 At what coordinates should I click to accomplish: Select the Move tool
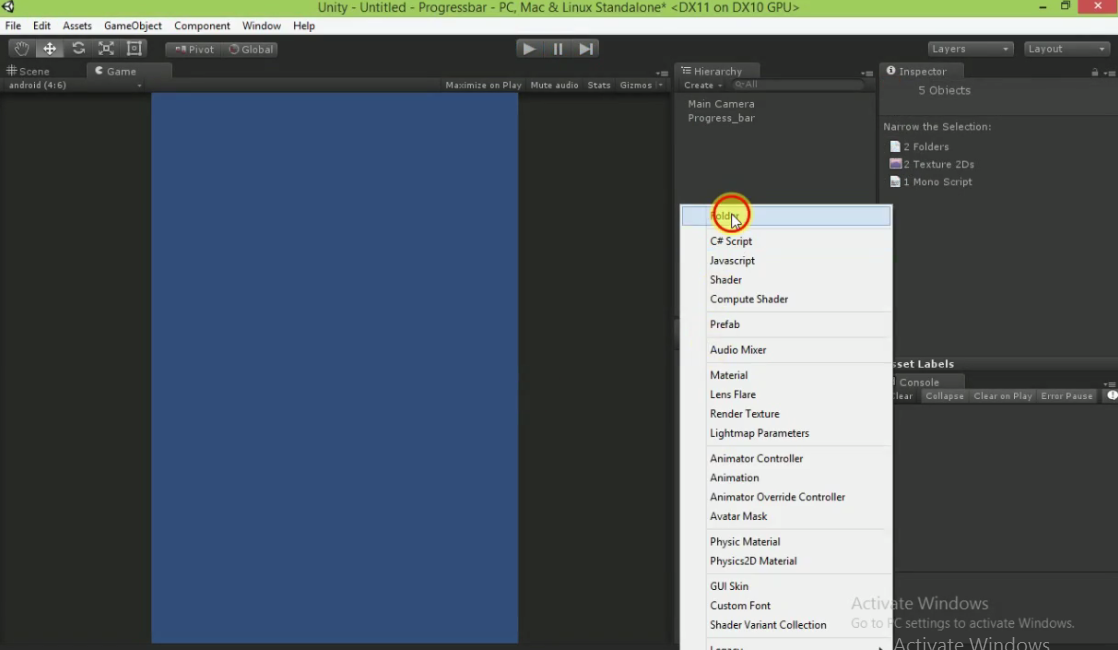(x=50, y=48)
